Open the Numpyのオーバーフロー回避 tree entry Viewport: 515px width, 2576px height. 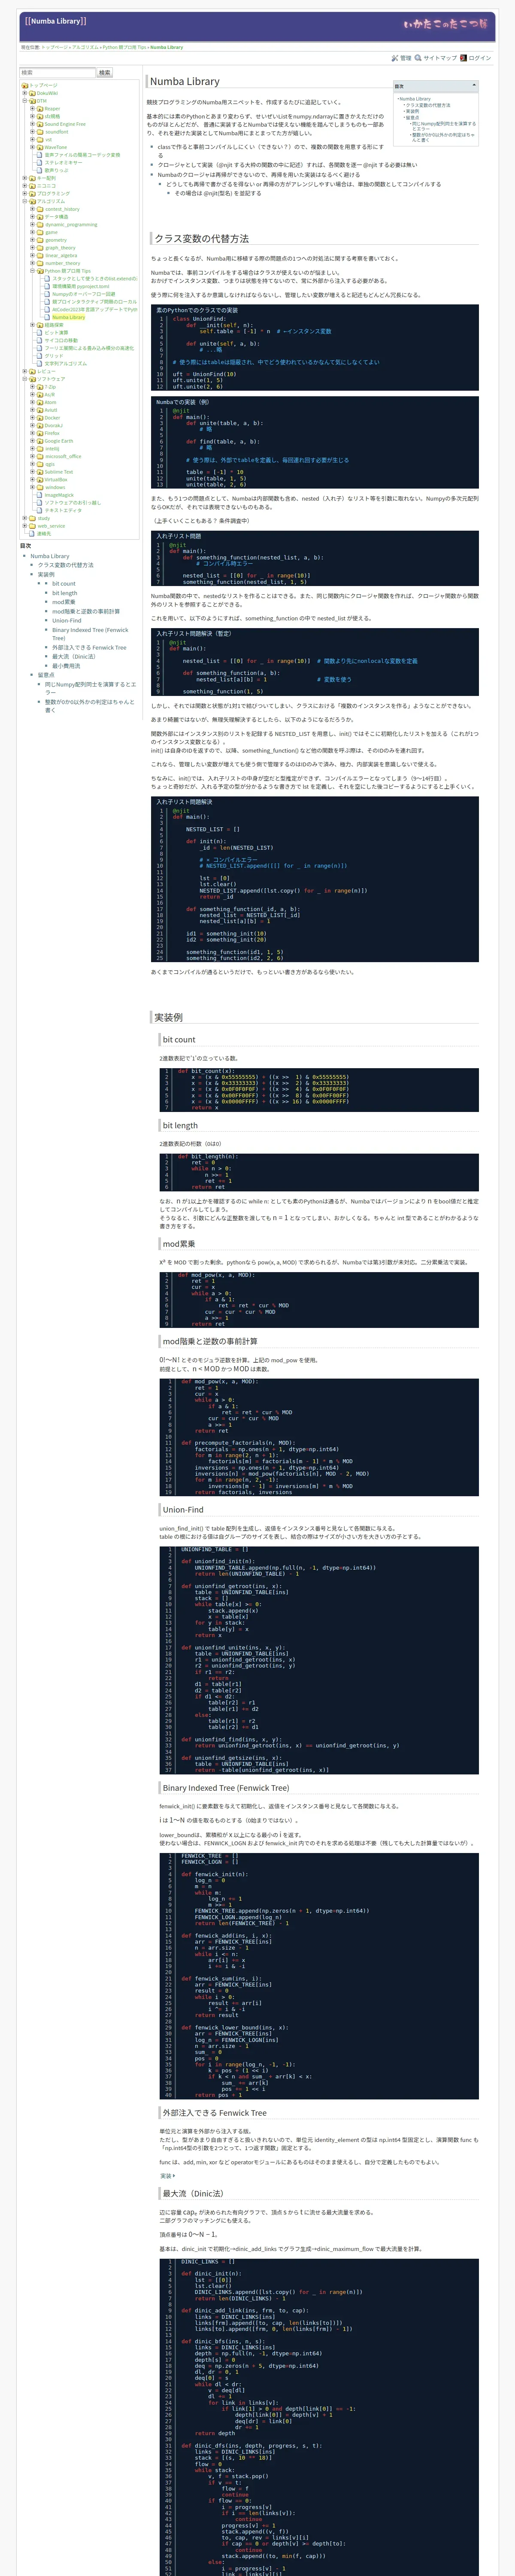pyautogui.click(x=84, y=294)
